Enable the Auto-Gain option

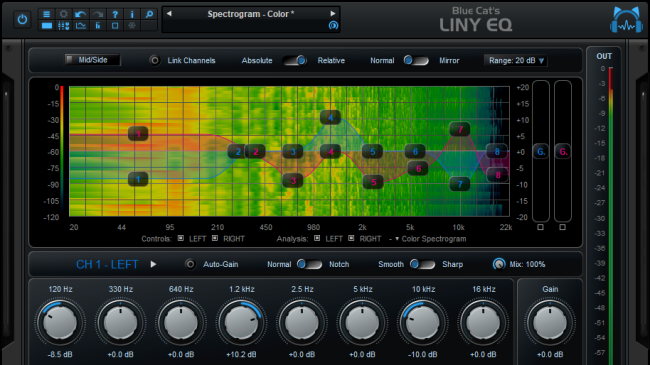190,264
